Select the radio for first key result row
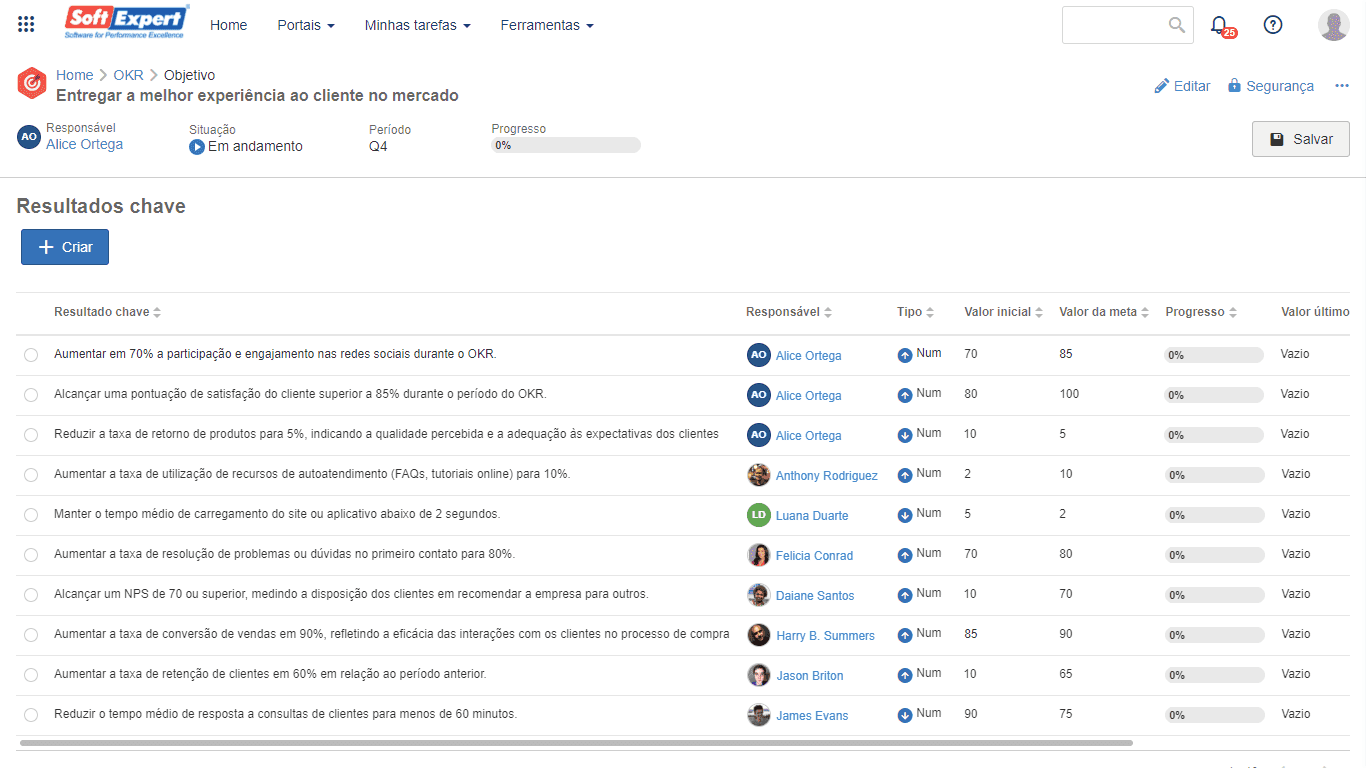 31,355
